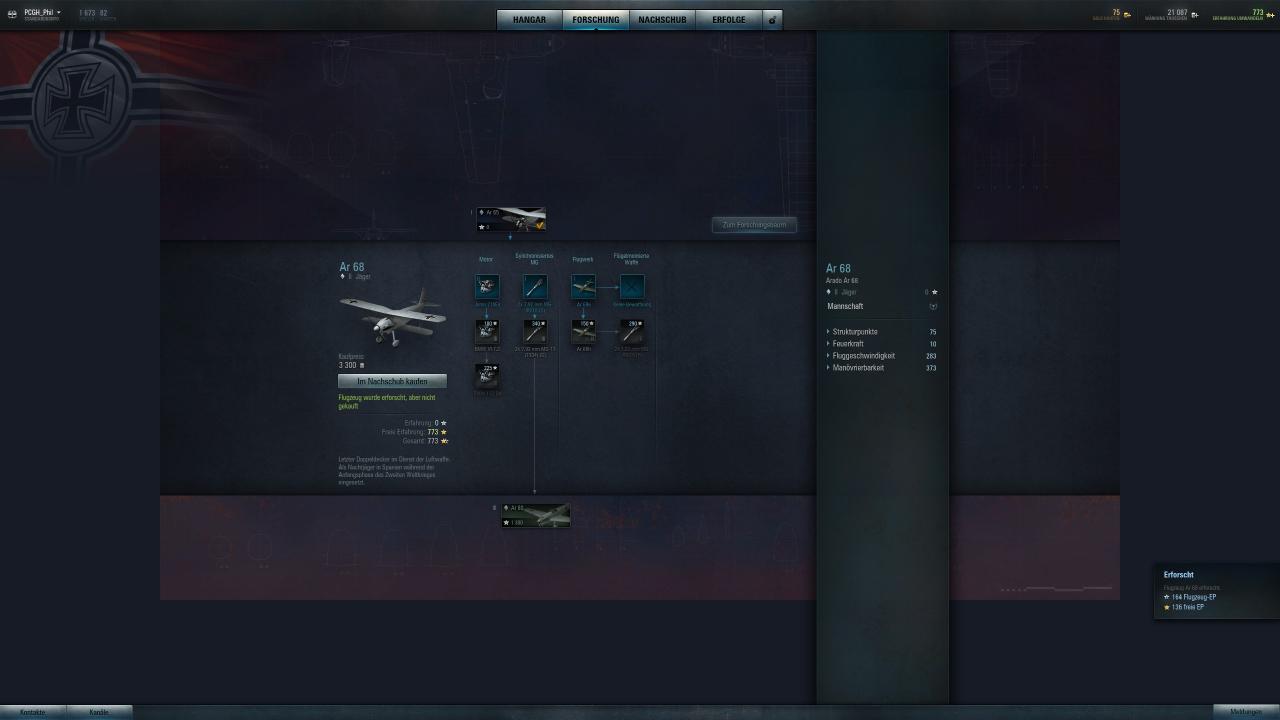Select the 180-star engine module icon
1280x720 pixels.
pyautogui.click(x=487, y=332)
